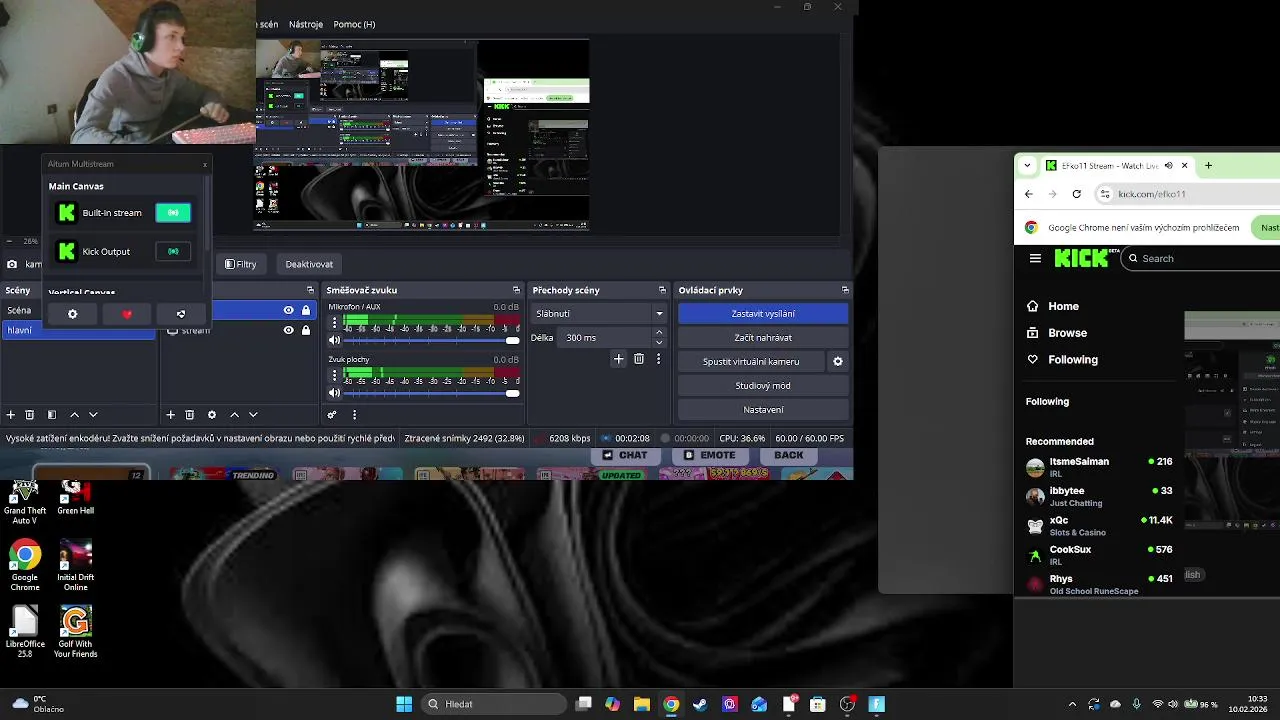Image resolution: width=1280 pixels, height=720 pixels.
Task: Add a scene transition with plus icon
Action: pyautogui.click(x=619, y=359)
